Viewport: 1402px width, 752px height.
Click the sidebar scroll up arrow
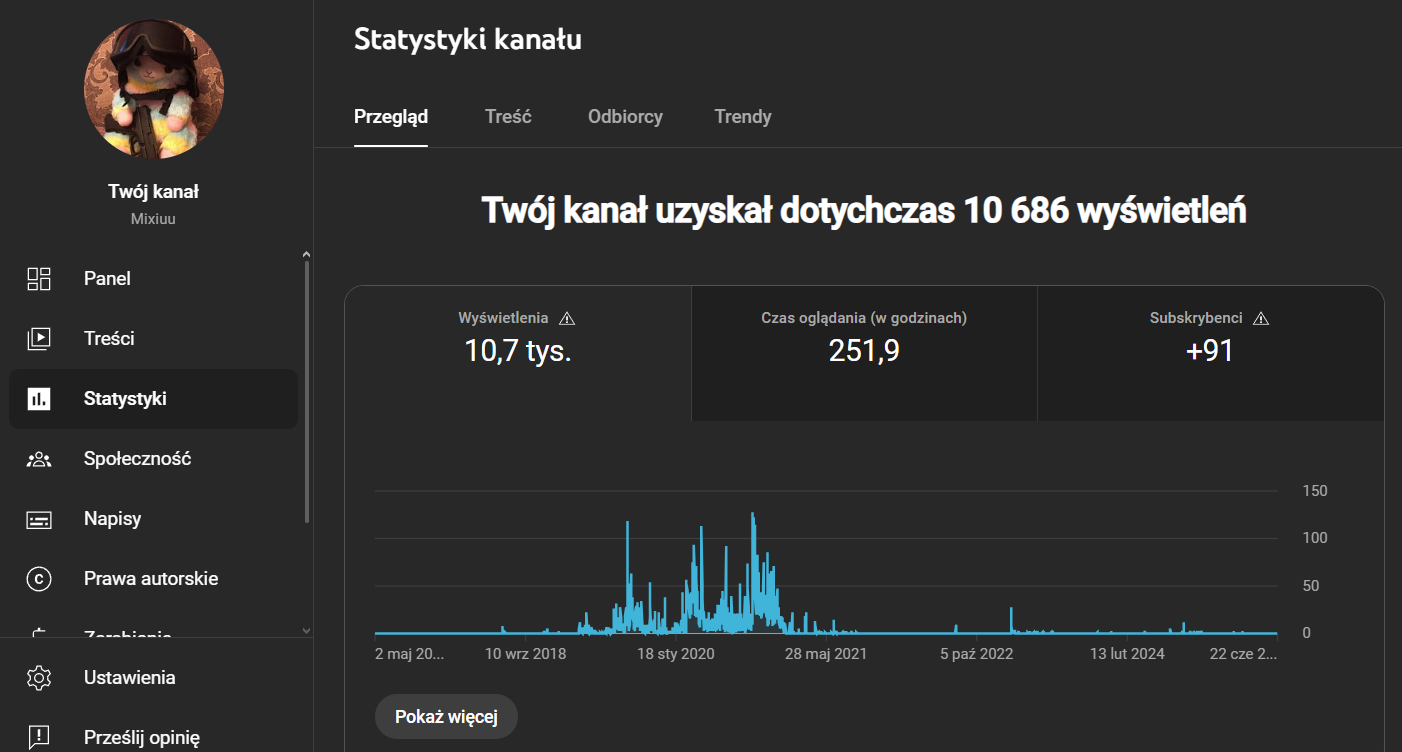coord(306,255)
